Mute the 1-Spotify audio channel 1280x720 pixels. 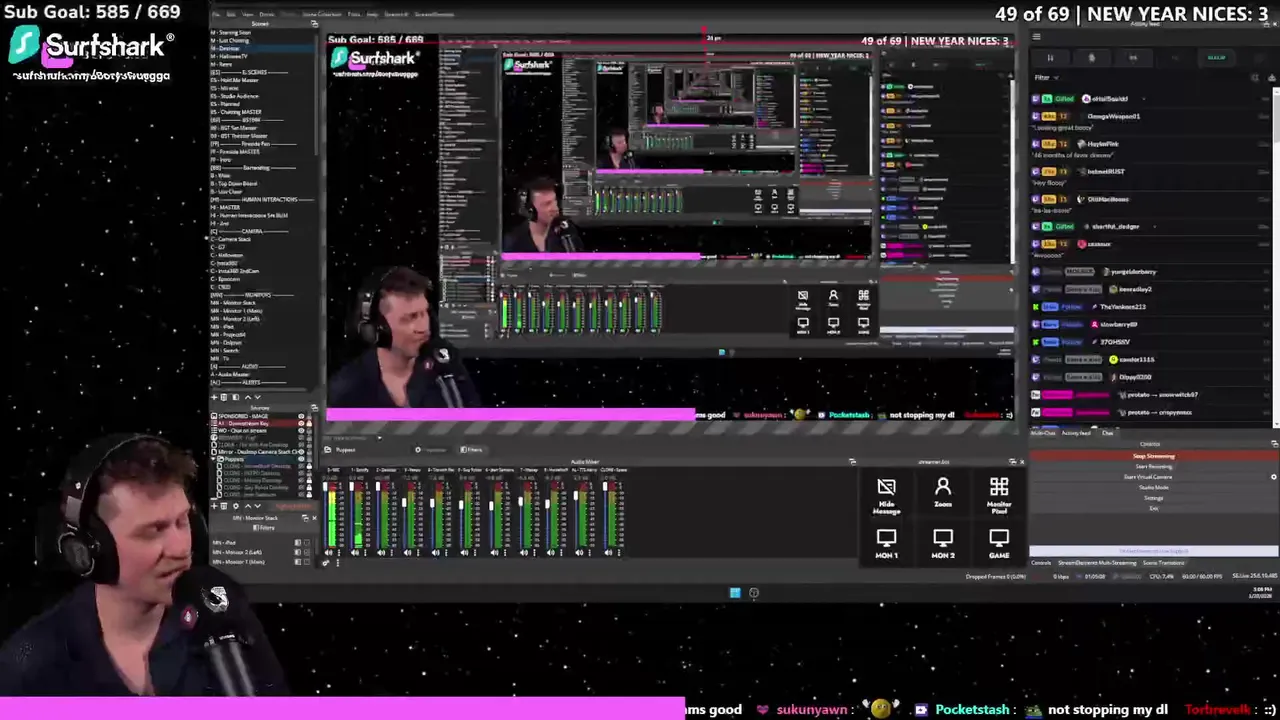pyautogui.click(x=355, y=553)
